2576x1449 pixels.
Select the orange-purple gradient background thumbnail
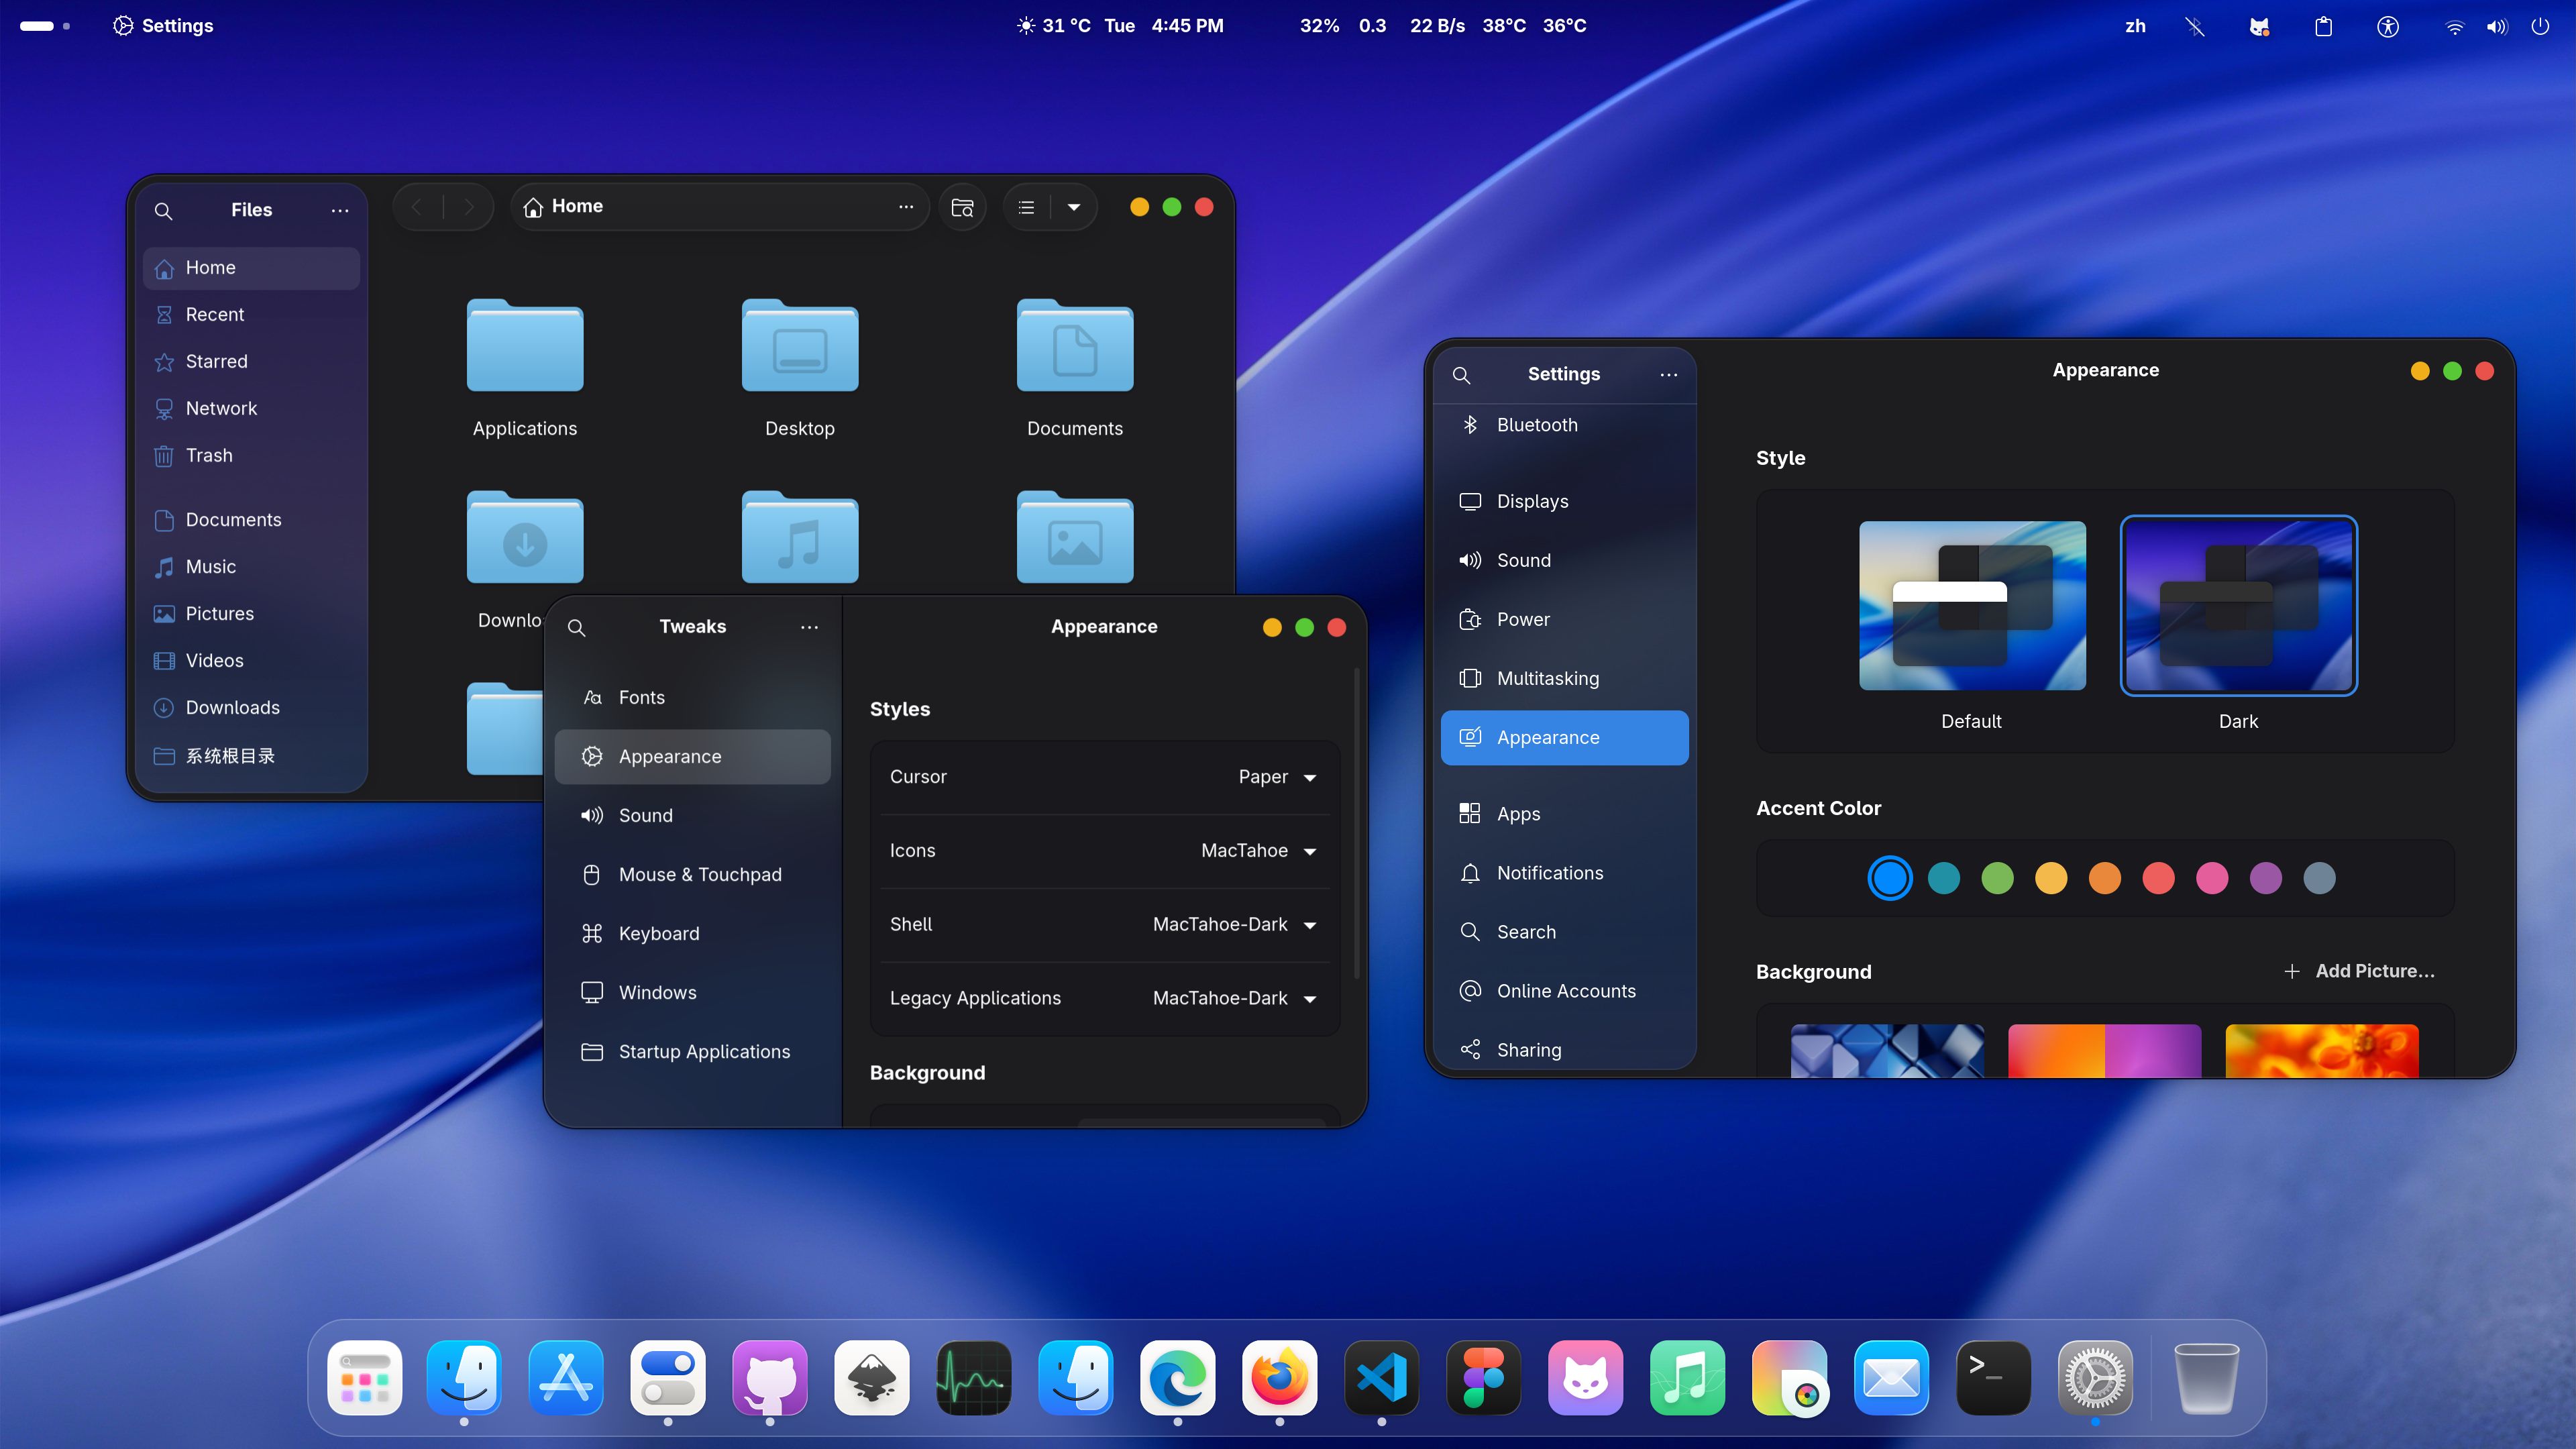2104,1050
